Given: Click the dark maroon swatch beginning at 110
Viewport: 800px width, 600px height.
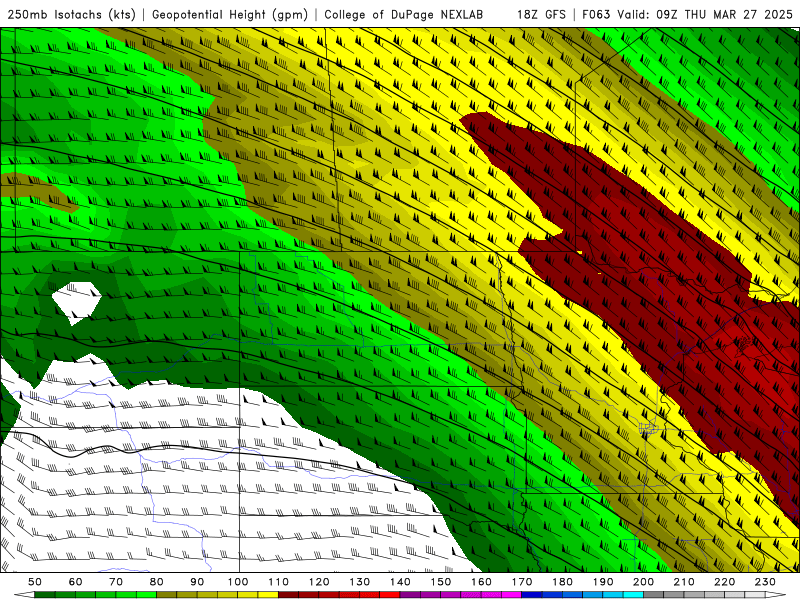Looking at the screenshot, I should [288, 595].
